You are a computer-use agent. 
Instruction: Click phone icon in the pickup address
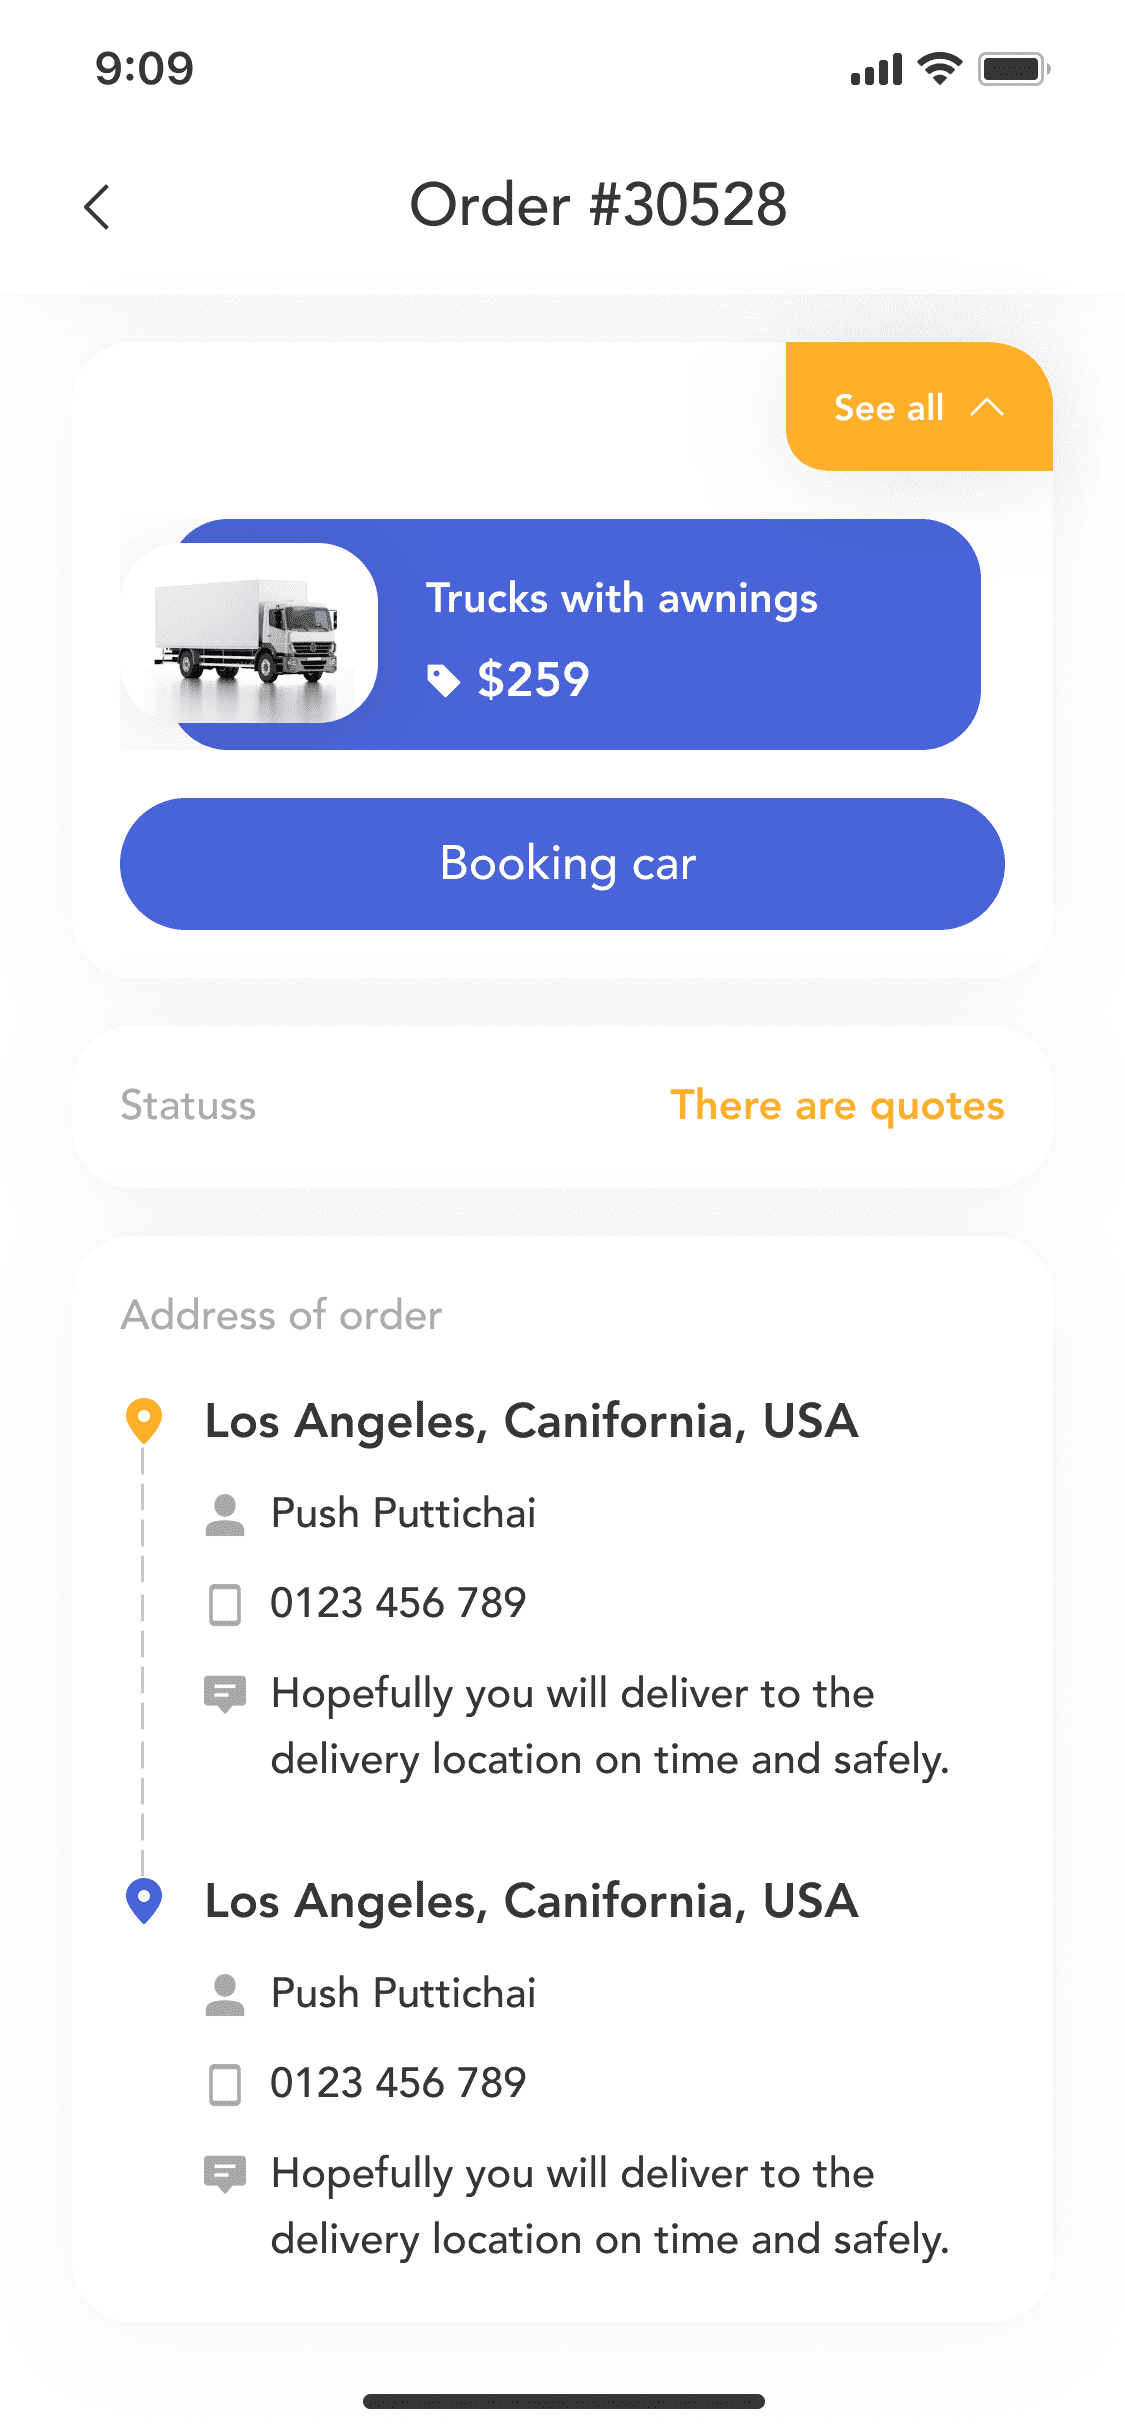pos(225,1604)
